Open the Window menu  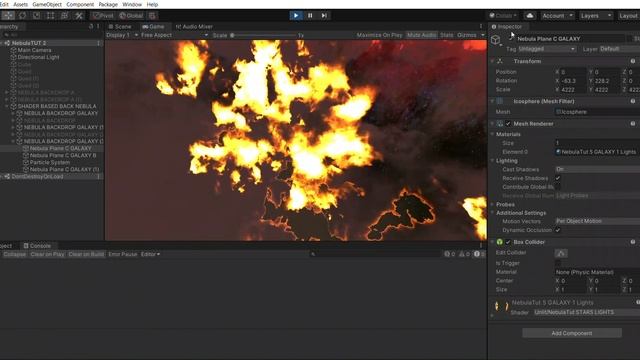point(132,4)
